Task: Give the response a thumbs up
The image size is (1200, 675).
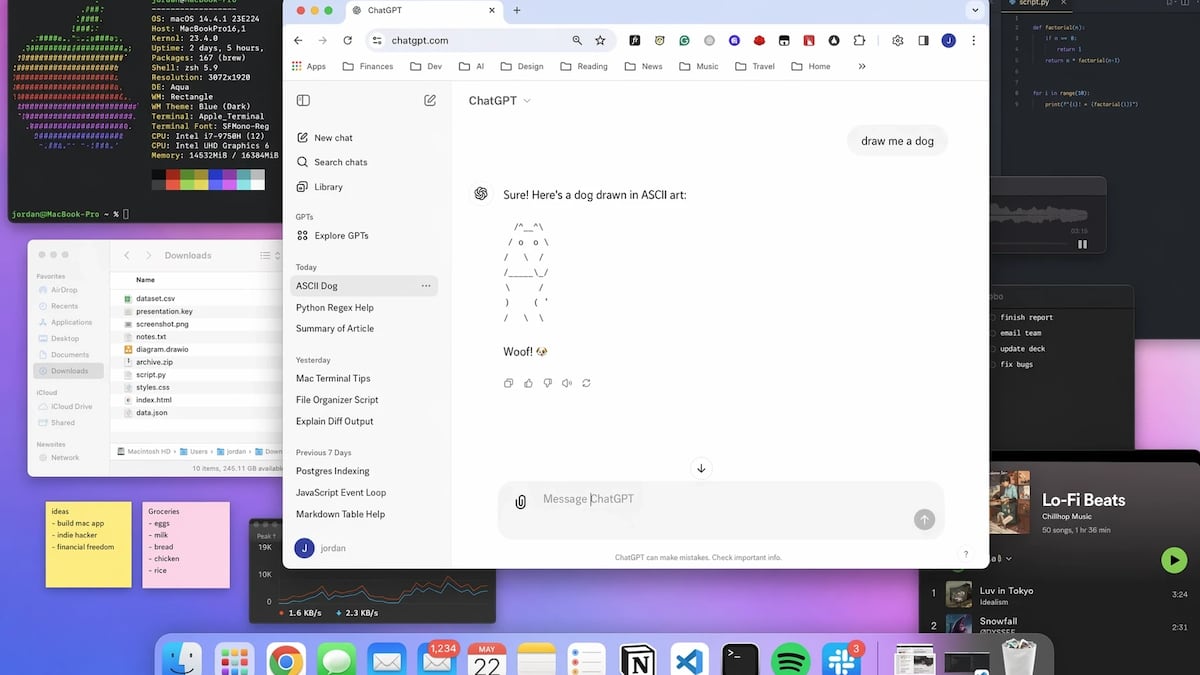Action: [x=528, y=383]
